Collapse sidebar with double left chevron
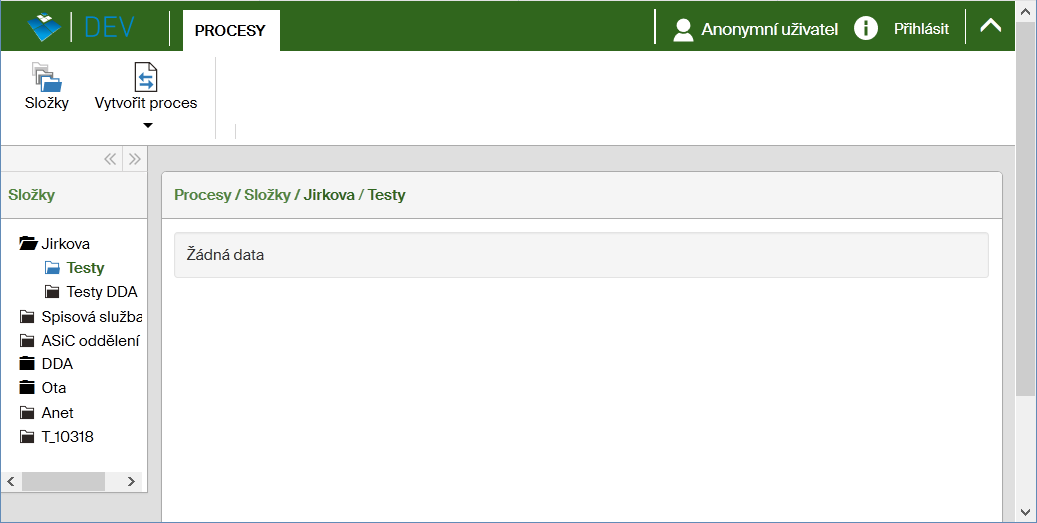Image resolution: width=1037 pixels, height=523 pixels. pos(110,159)
